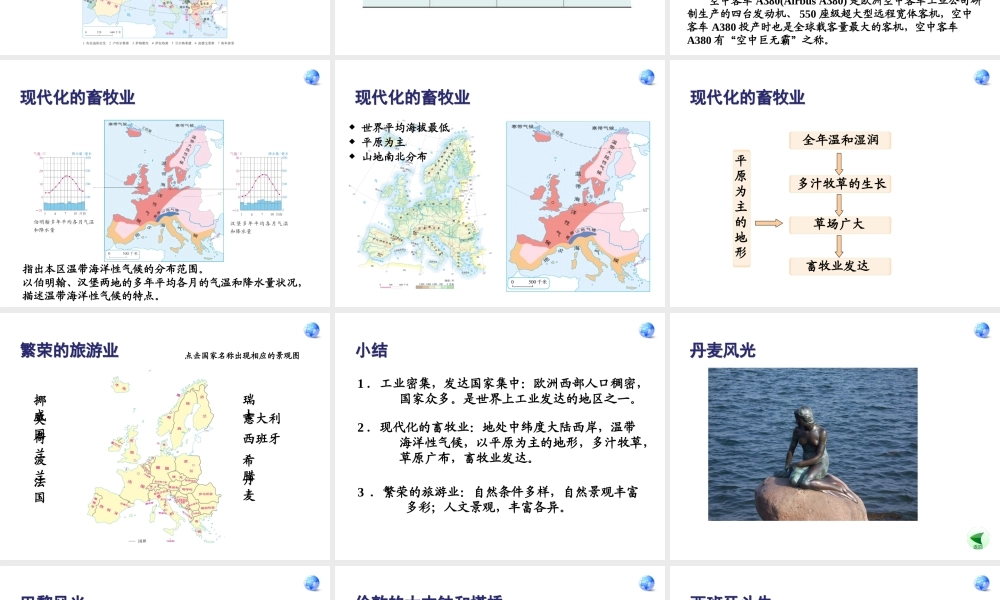Click 现代化的畜牧业 title on climate-chart slide

tap(78, 98)
